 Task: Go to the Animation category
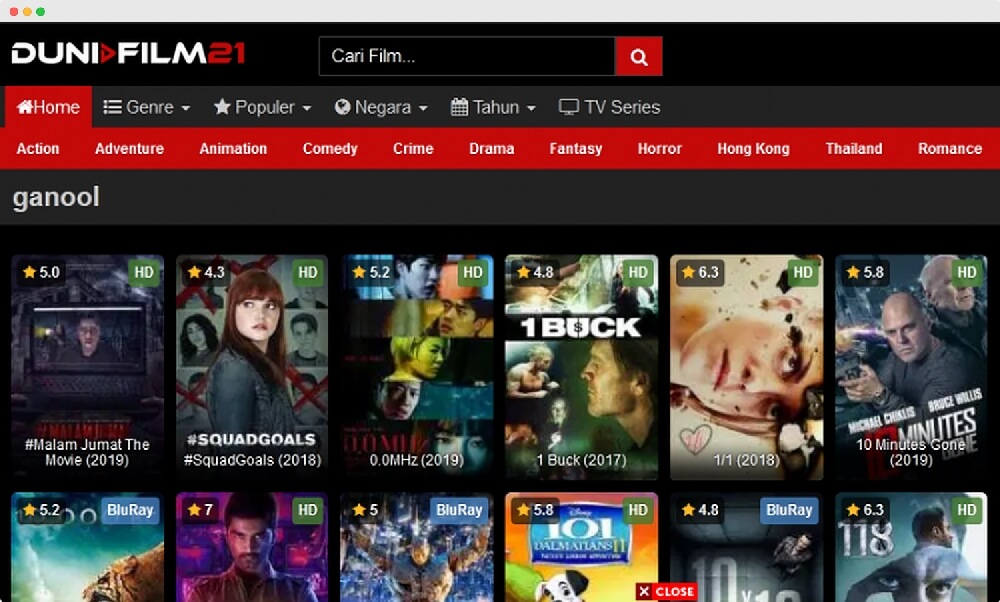pyautogui.click(x=233, y=148)
